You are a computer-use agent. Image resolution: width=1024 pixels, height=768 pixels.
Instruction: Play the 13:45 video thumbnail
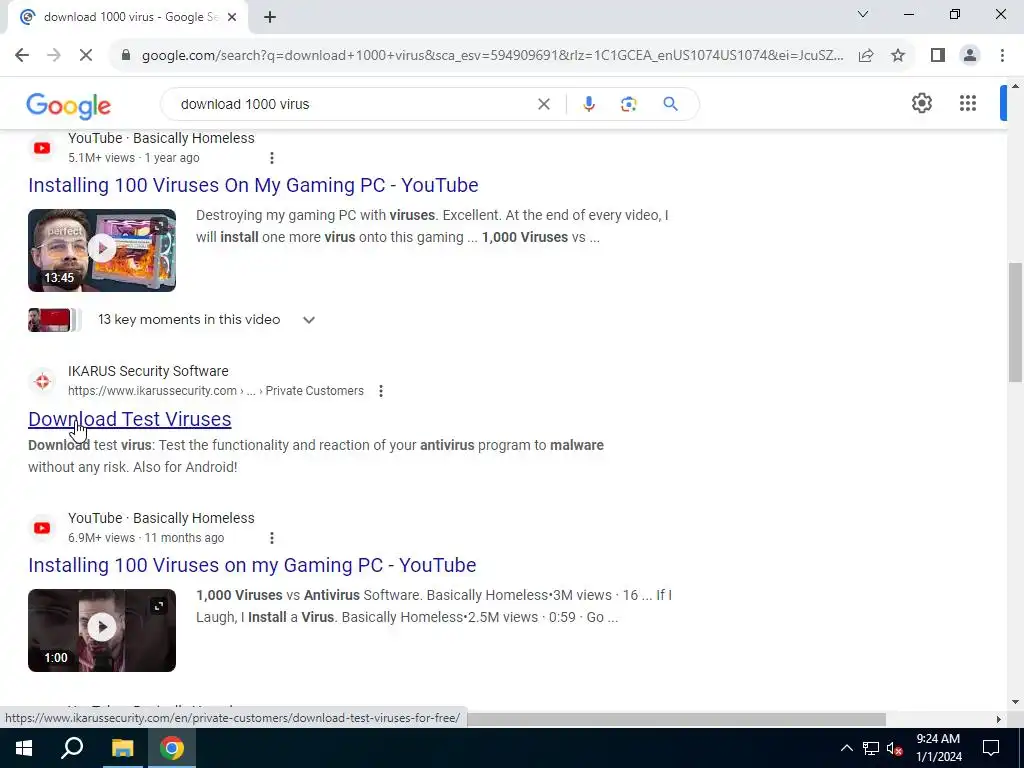(102, 250)
